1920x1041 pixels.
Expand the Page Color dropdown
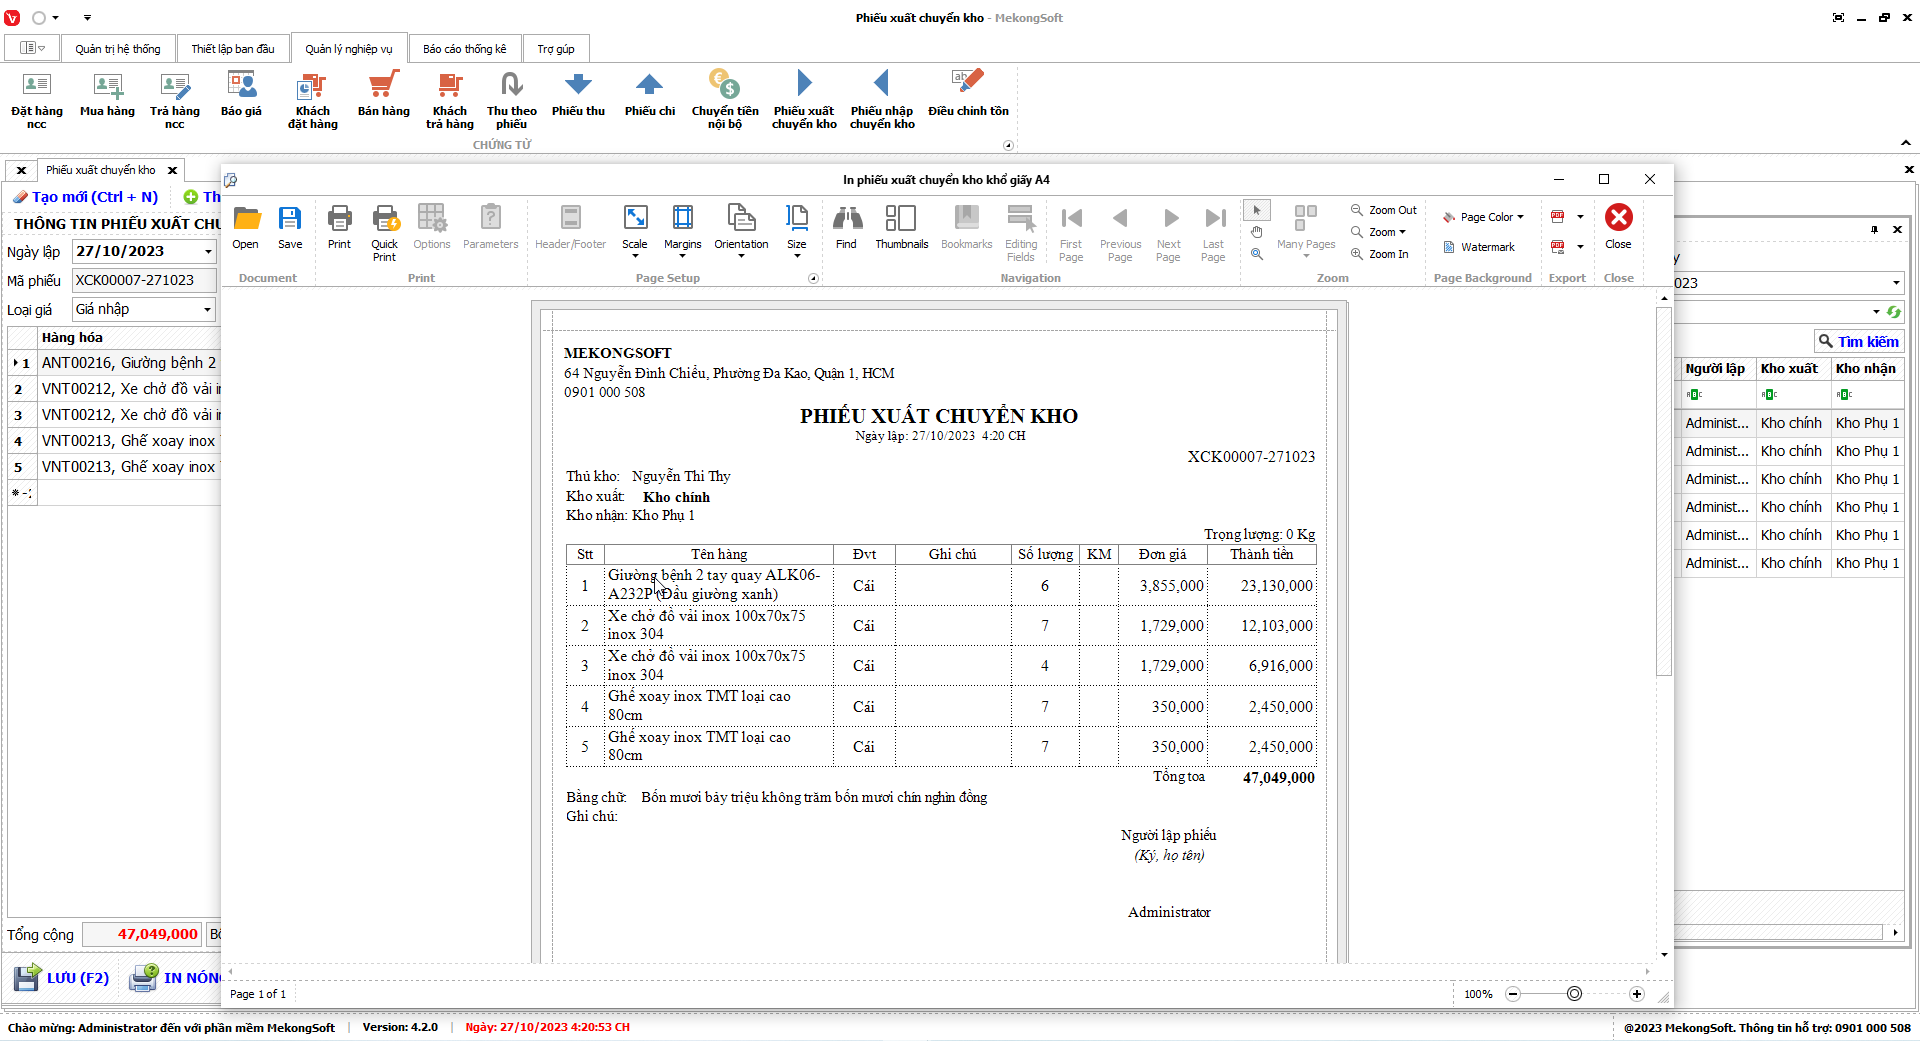point(1484,217)
